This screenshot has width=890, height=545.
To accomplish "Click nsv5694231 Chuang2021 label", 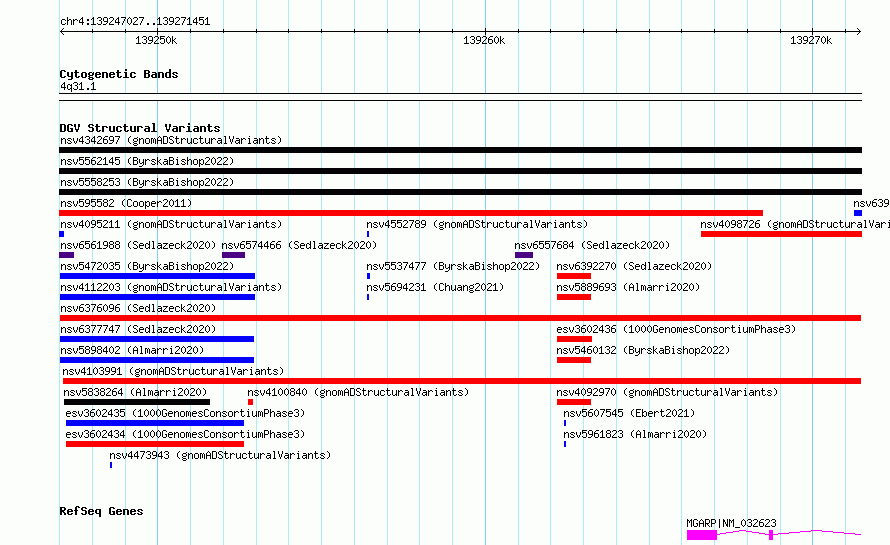I will point(435,287).
